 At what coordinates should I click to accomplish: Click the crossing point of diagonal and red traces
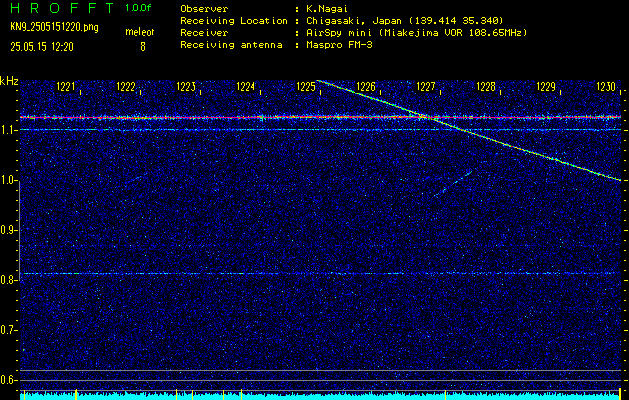point(426,117)
